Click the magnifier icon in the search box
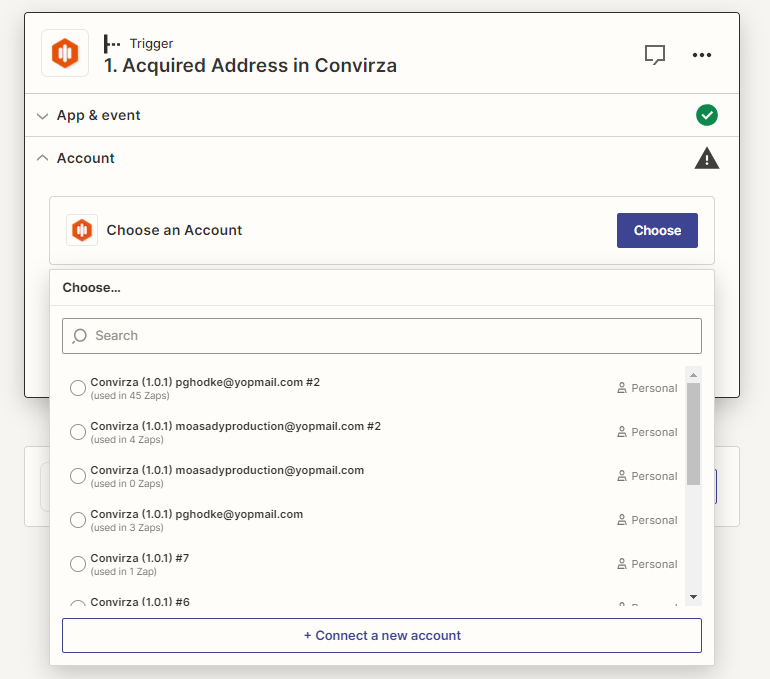 tap(80, 336)
